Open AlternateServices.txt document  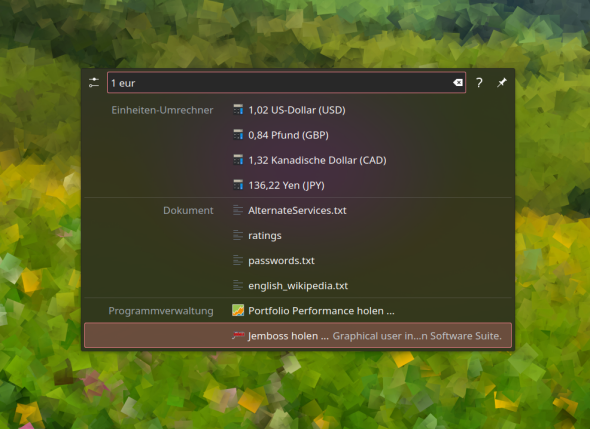click(298, 210)
